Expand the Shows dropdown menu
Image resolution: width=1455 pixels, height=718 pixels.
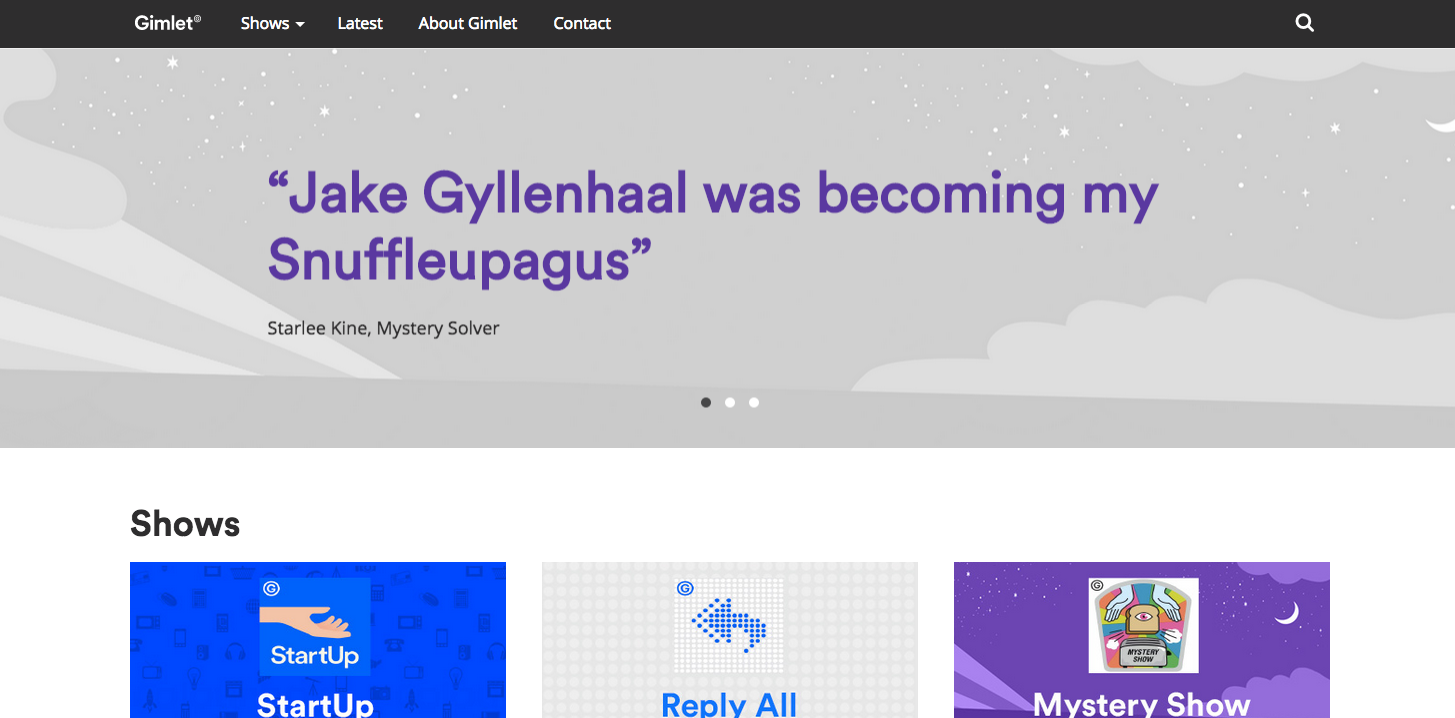[272, 23]
